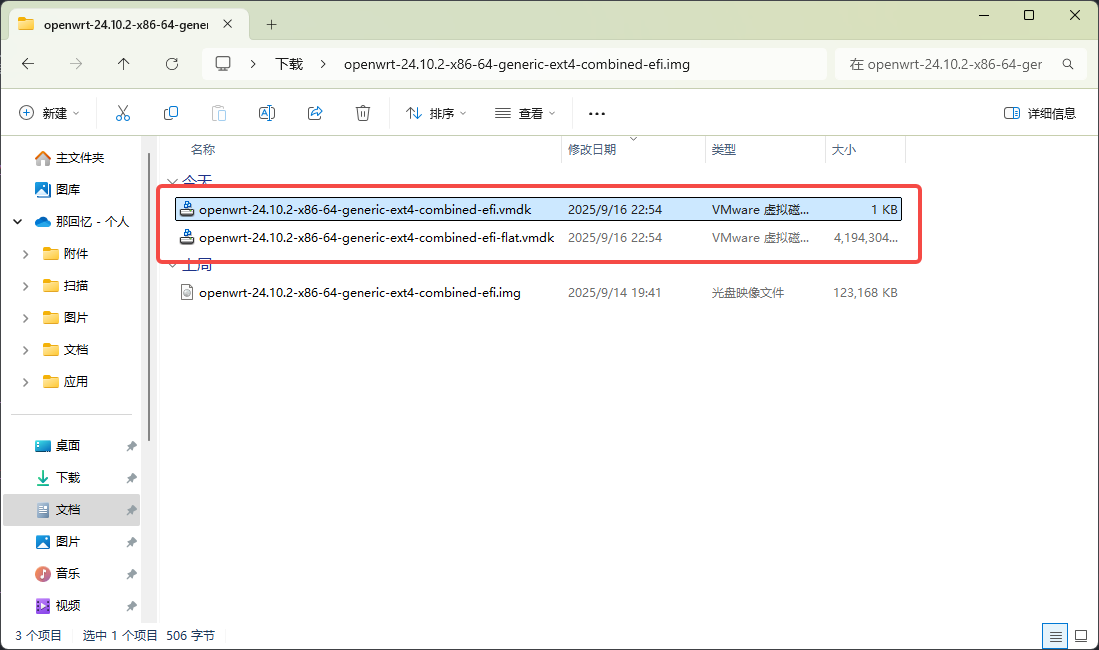Open 主文件夹 in sidebar
This screenshot has height=650, width=1099.
pyautogui.click(x=70, y=158)
